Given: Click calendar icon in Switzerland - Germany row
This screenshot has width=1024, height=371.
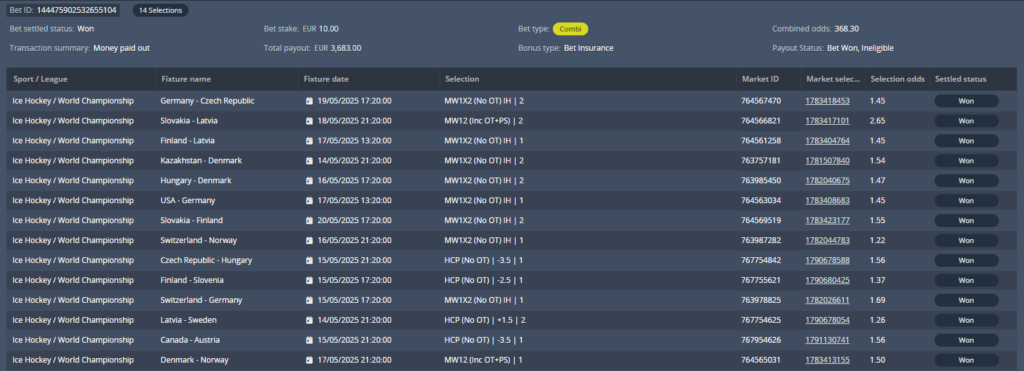Looking at the screenshot, I should [309, 300].
